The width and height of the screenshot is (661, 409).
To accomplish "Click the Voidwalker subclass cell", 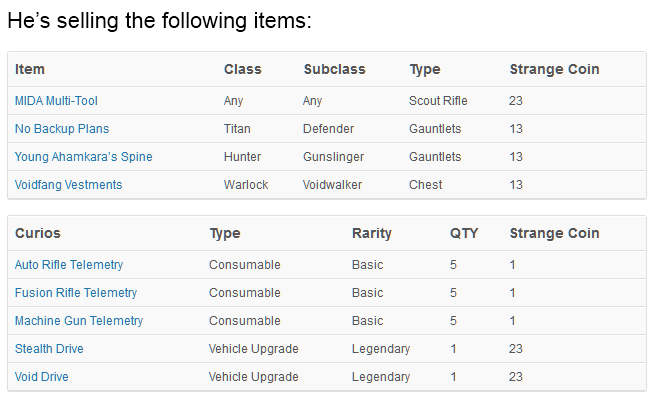I will [x=334, y=185].
